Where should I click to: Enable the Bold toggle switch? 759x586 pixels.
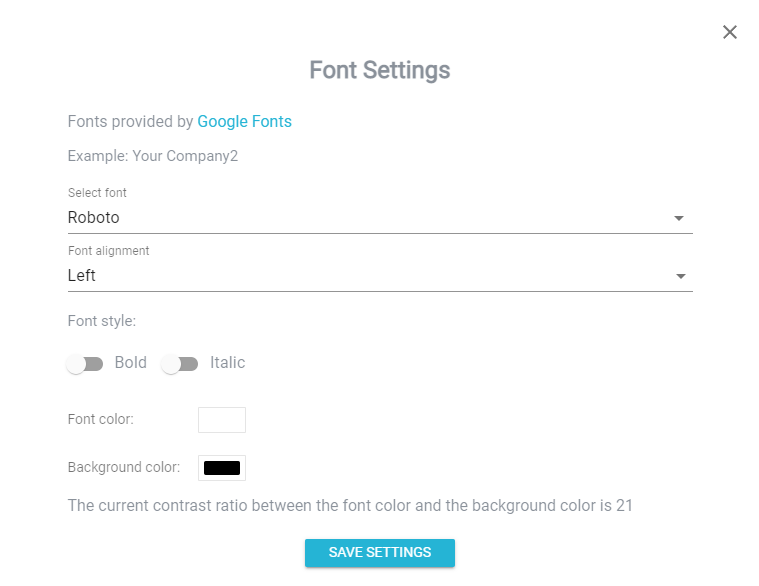pyautogui.click(x=85, y=363)
